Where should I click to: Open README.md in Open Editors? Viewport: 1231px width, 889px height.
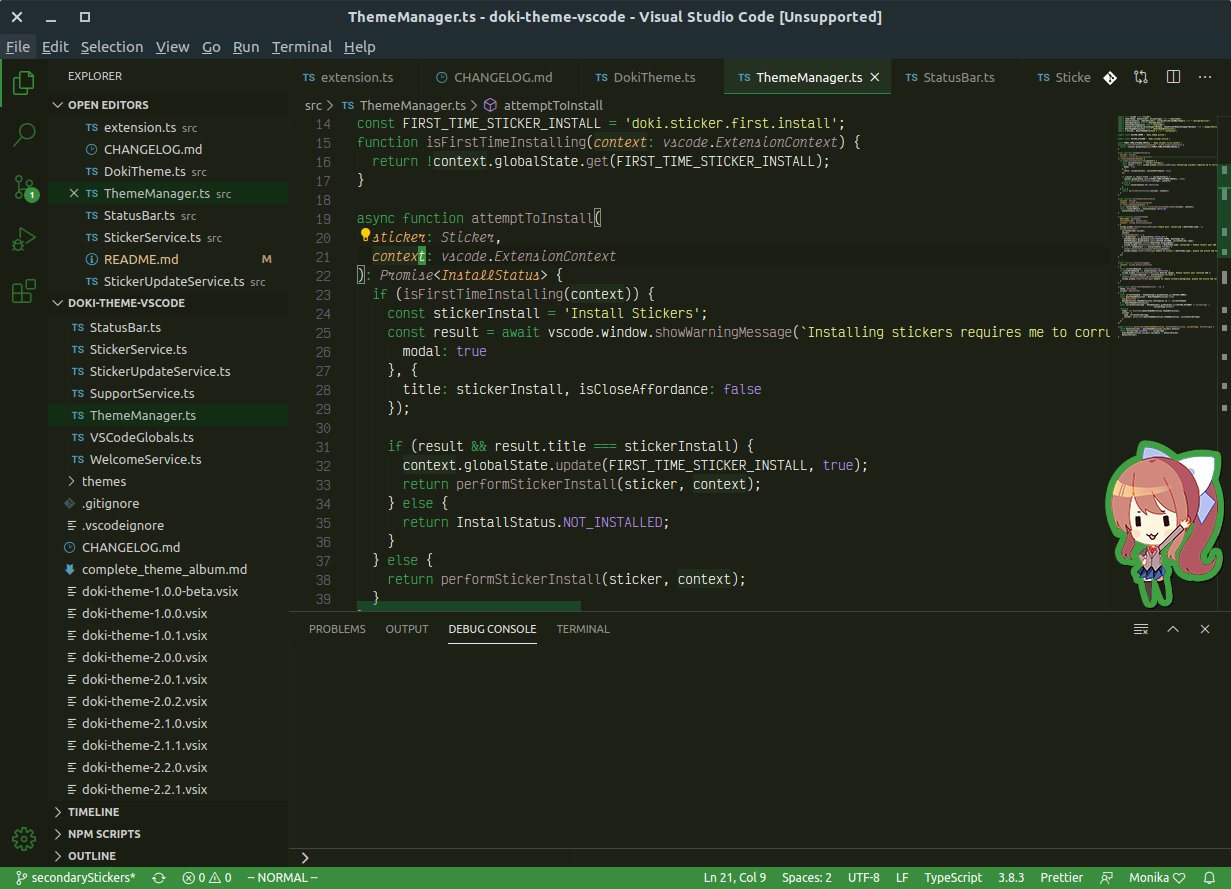pos(168,259)
